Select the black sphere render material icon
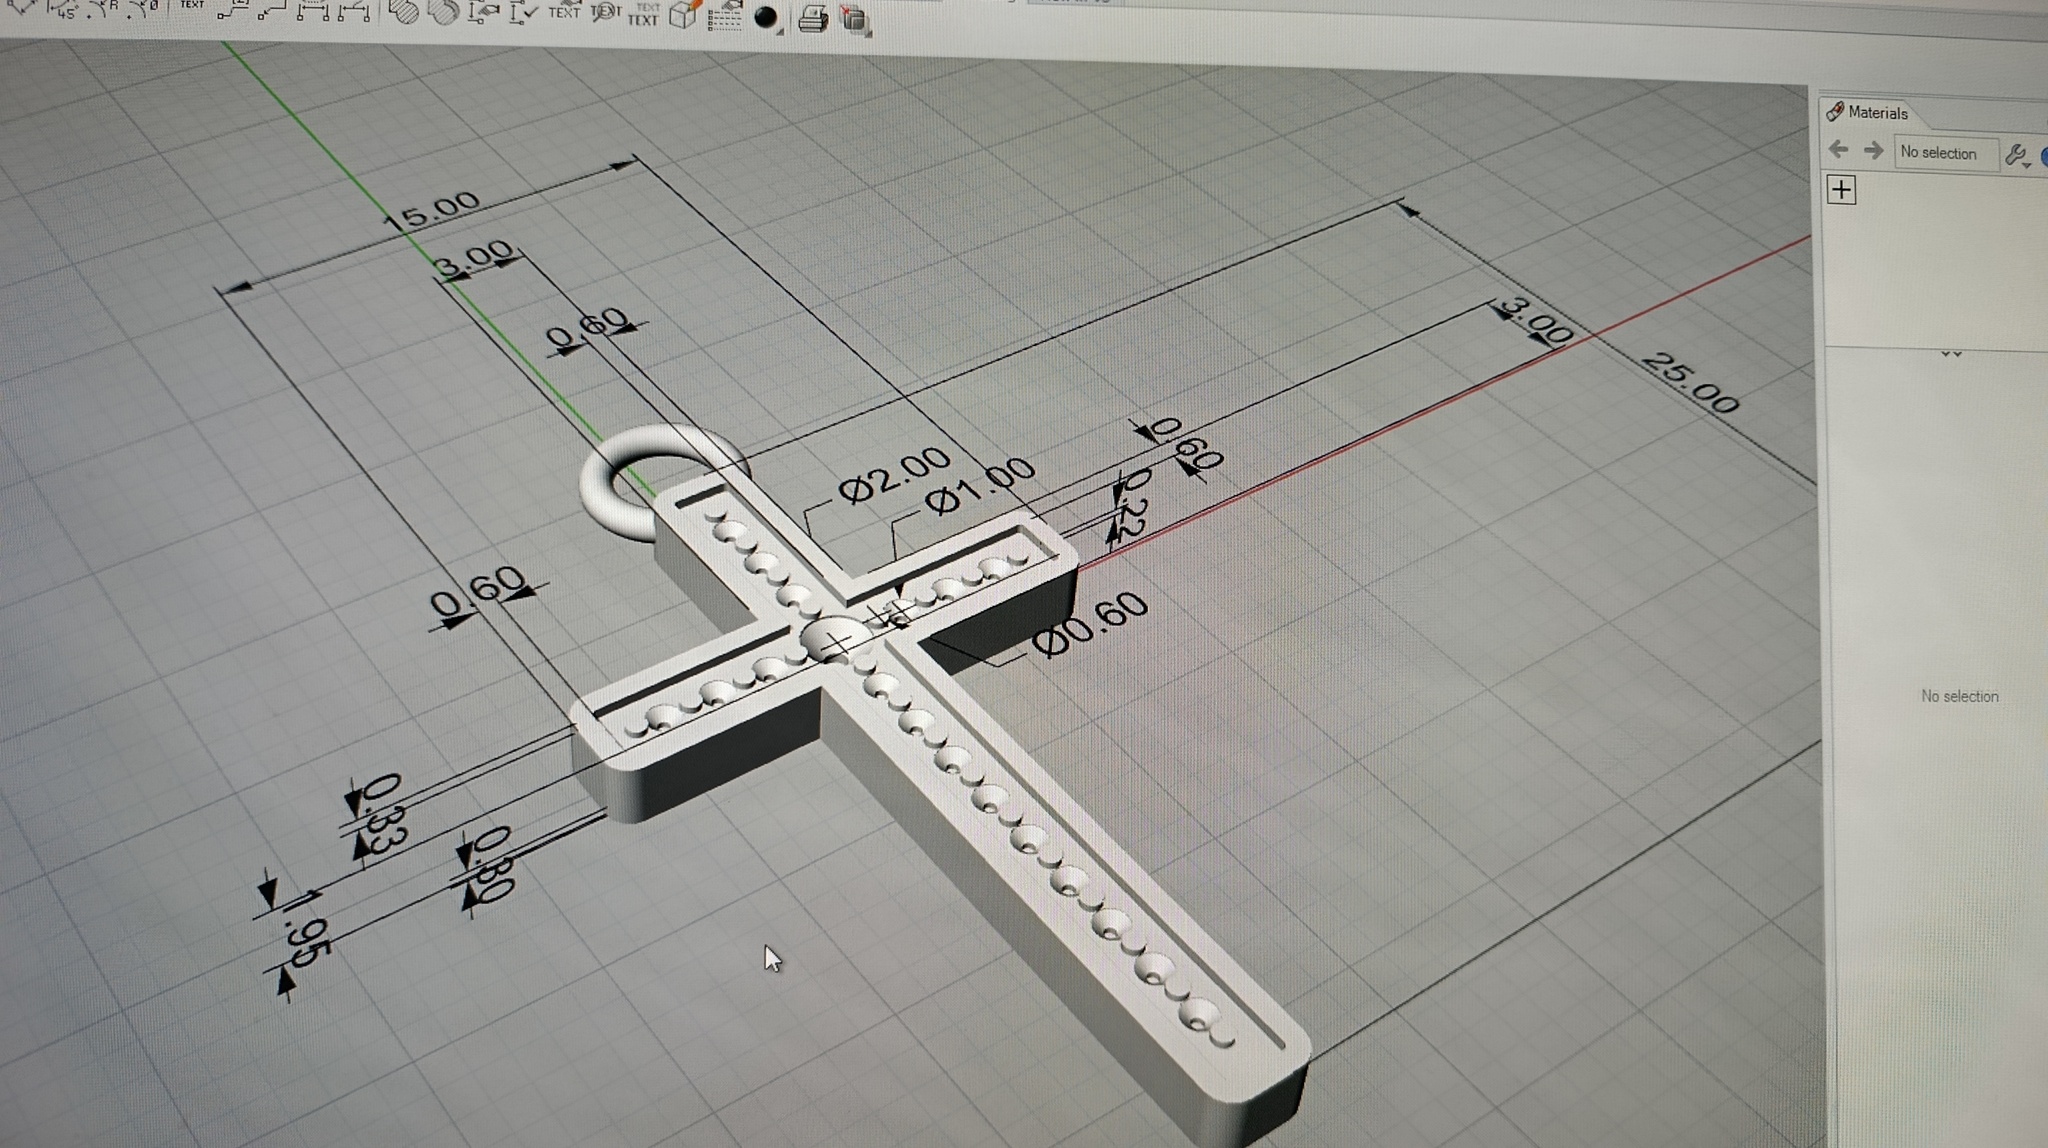The image size is (2048, 1148). [765, 17]
